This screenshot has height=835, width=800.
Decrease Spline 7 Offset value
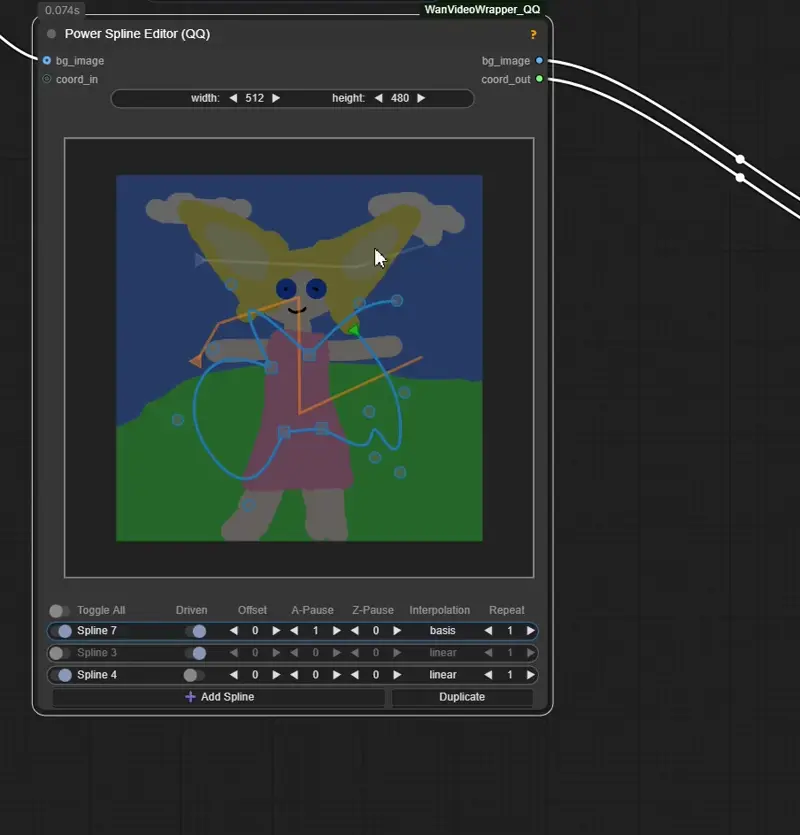coord(234,631)
